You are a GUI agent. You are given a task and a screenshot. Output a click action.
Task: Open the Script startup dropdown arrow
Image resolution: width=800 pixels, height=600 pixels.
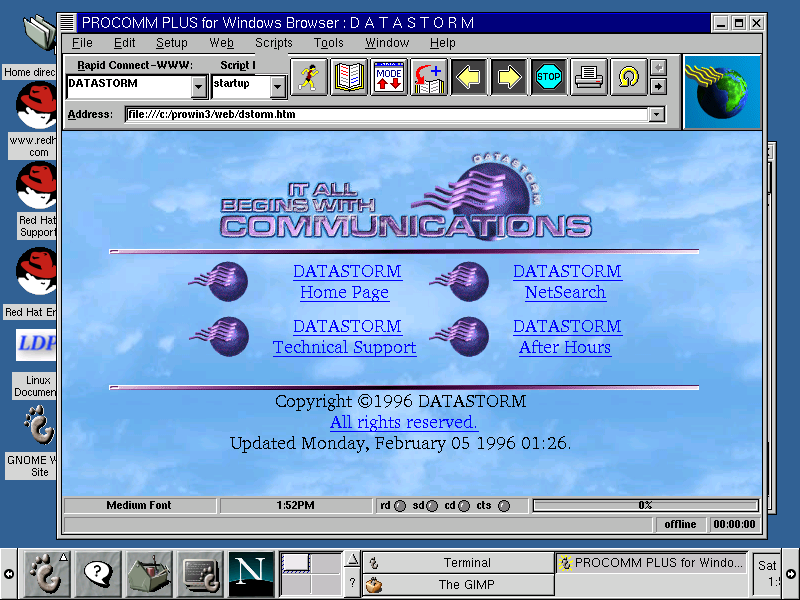coord(277,87)
